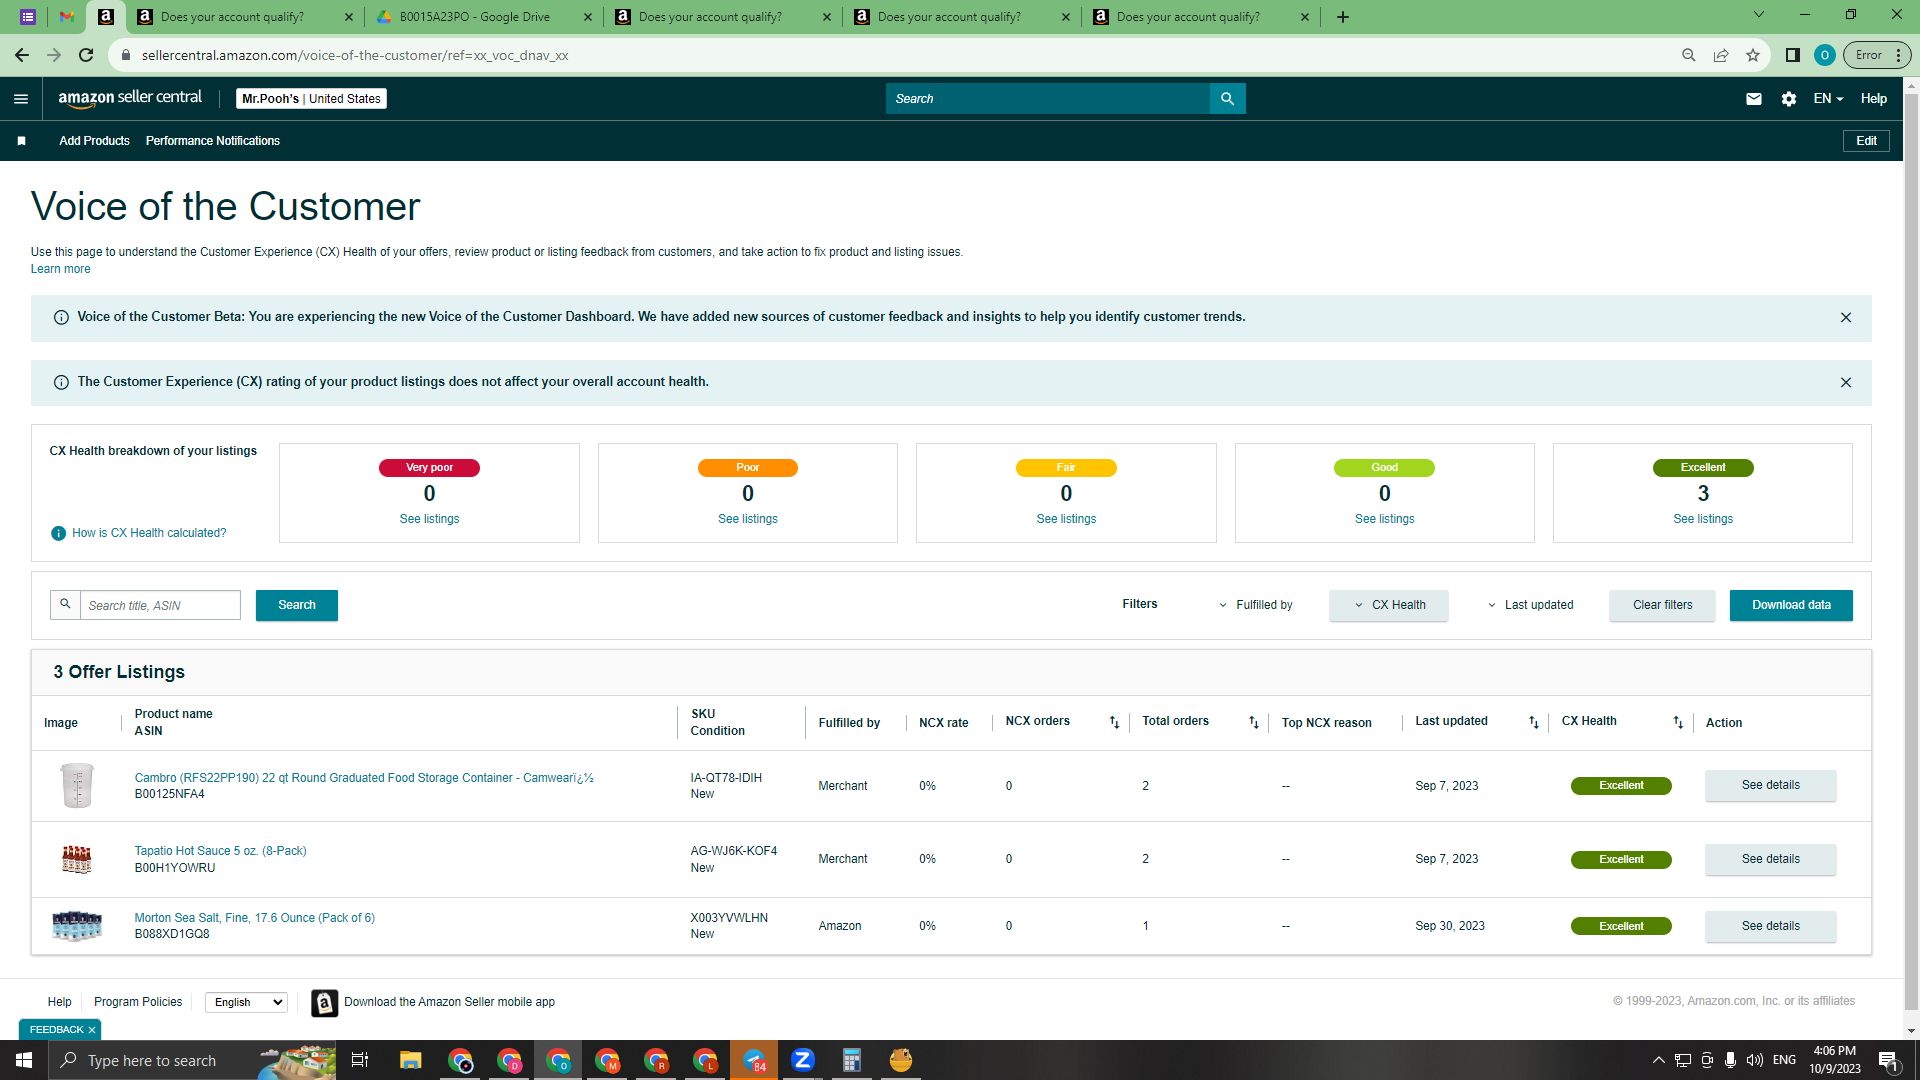Expand the Fulfilled by filter dropdown
The width and height of the screenshot is (1920, 1080).
pyautogui.click(x=1256, y=605)
